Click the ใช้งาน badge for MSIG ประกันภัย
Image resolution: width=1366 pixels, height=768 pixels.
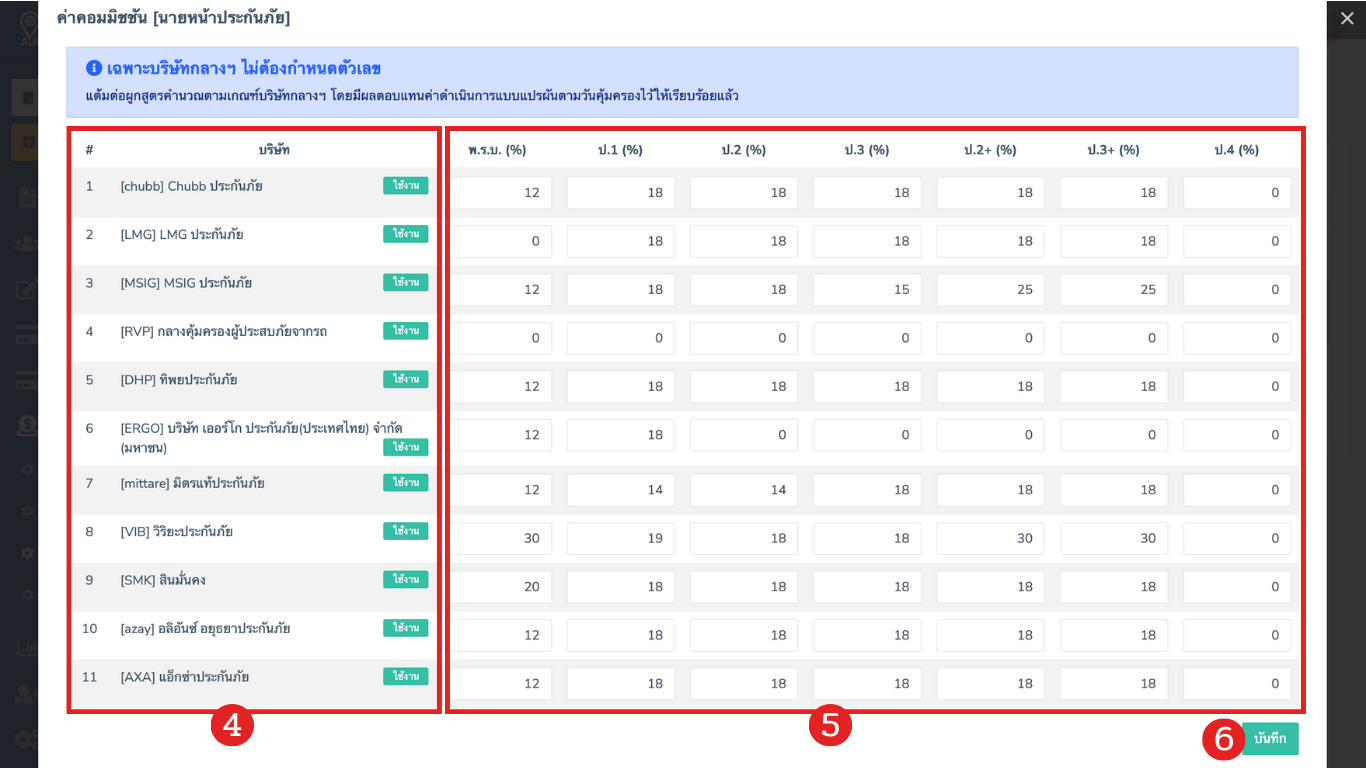pos(405,283)
